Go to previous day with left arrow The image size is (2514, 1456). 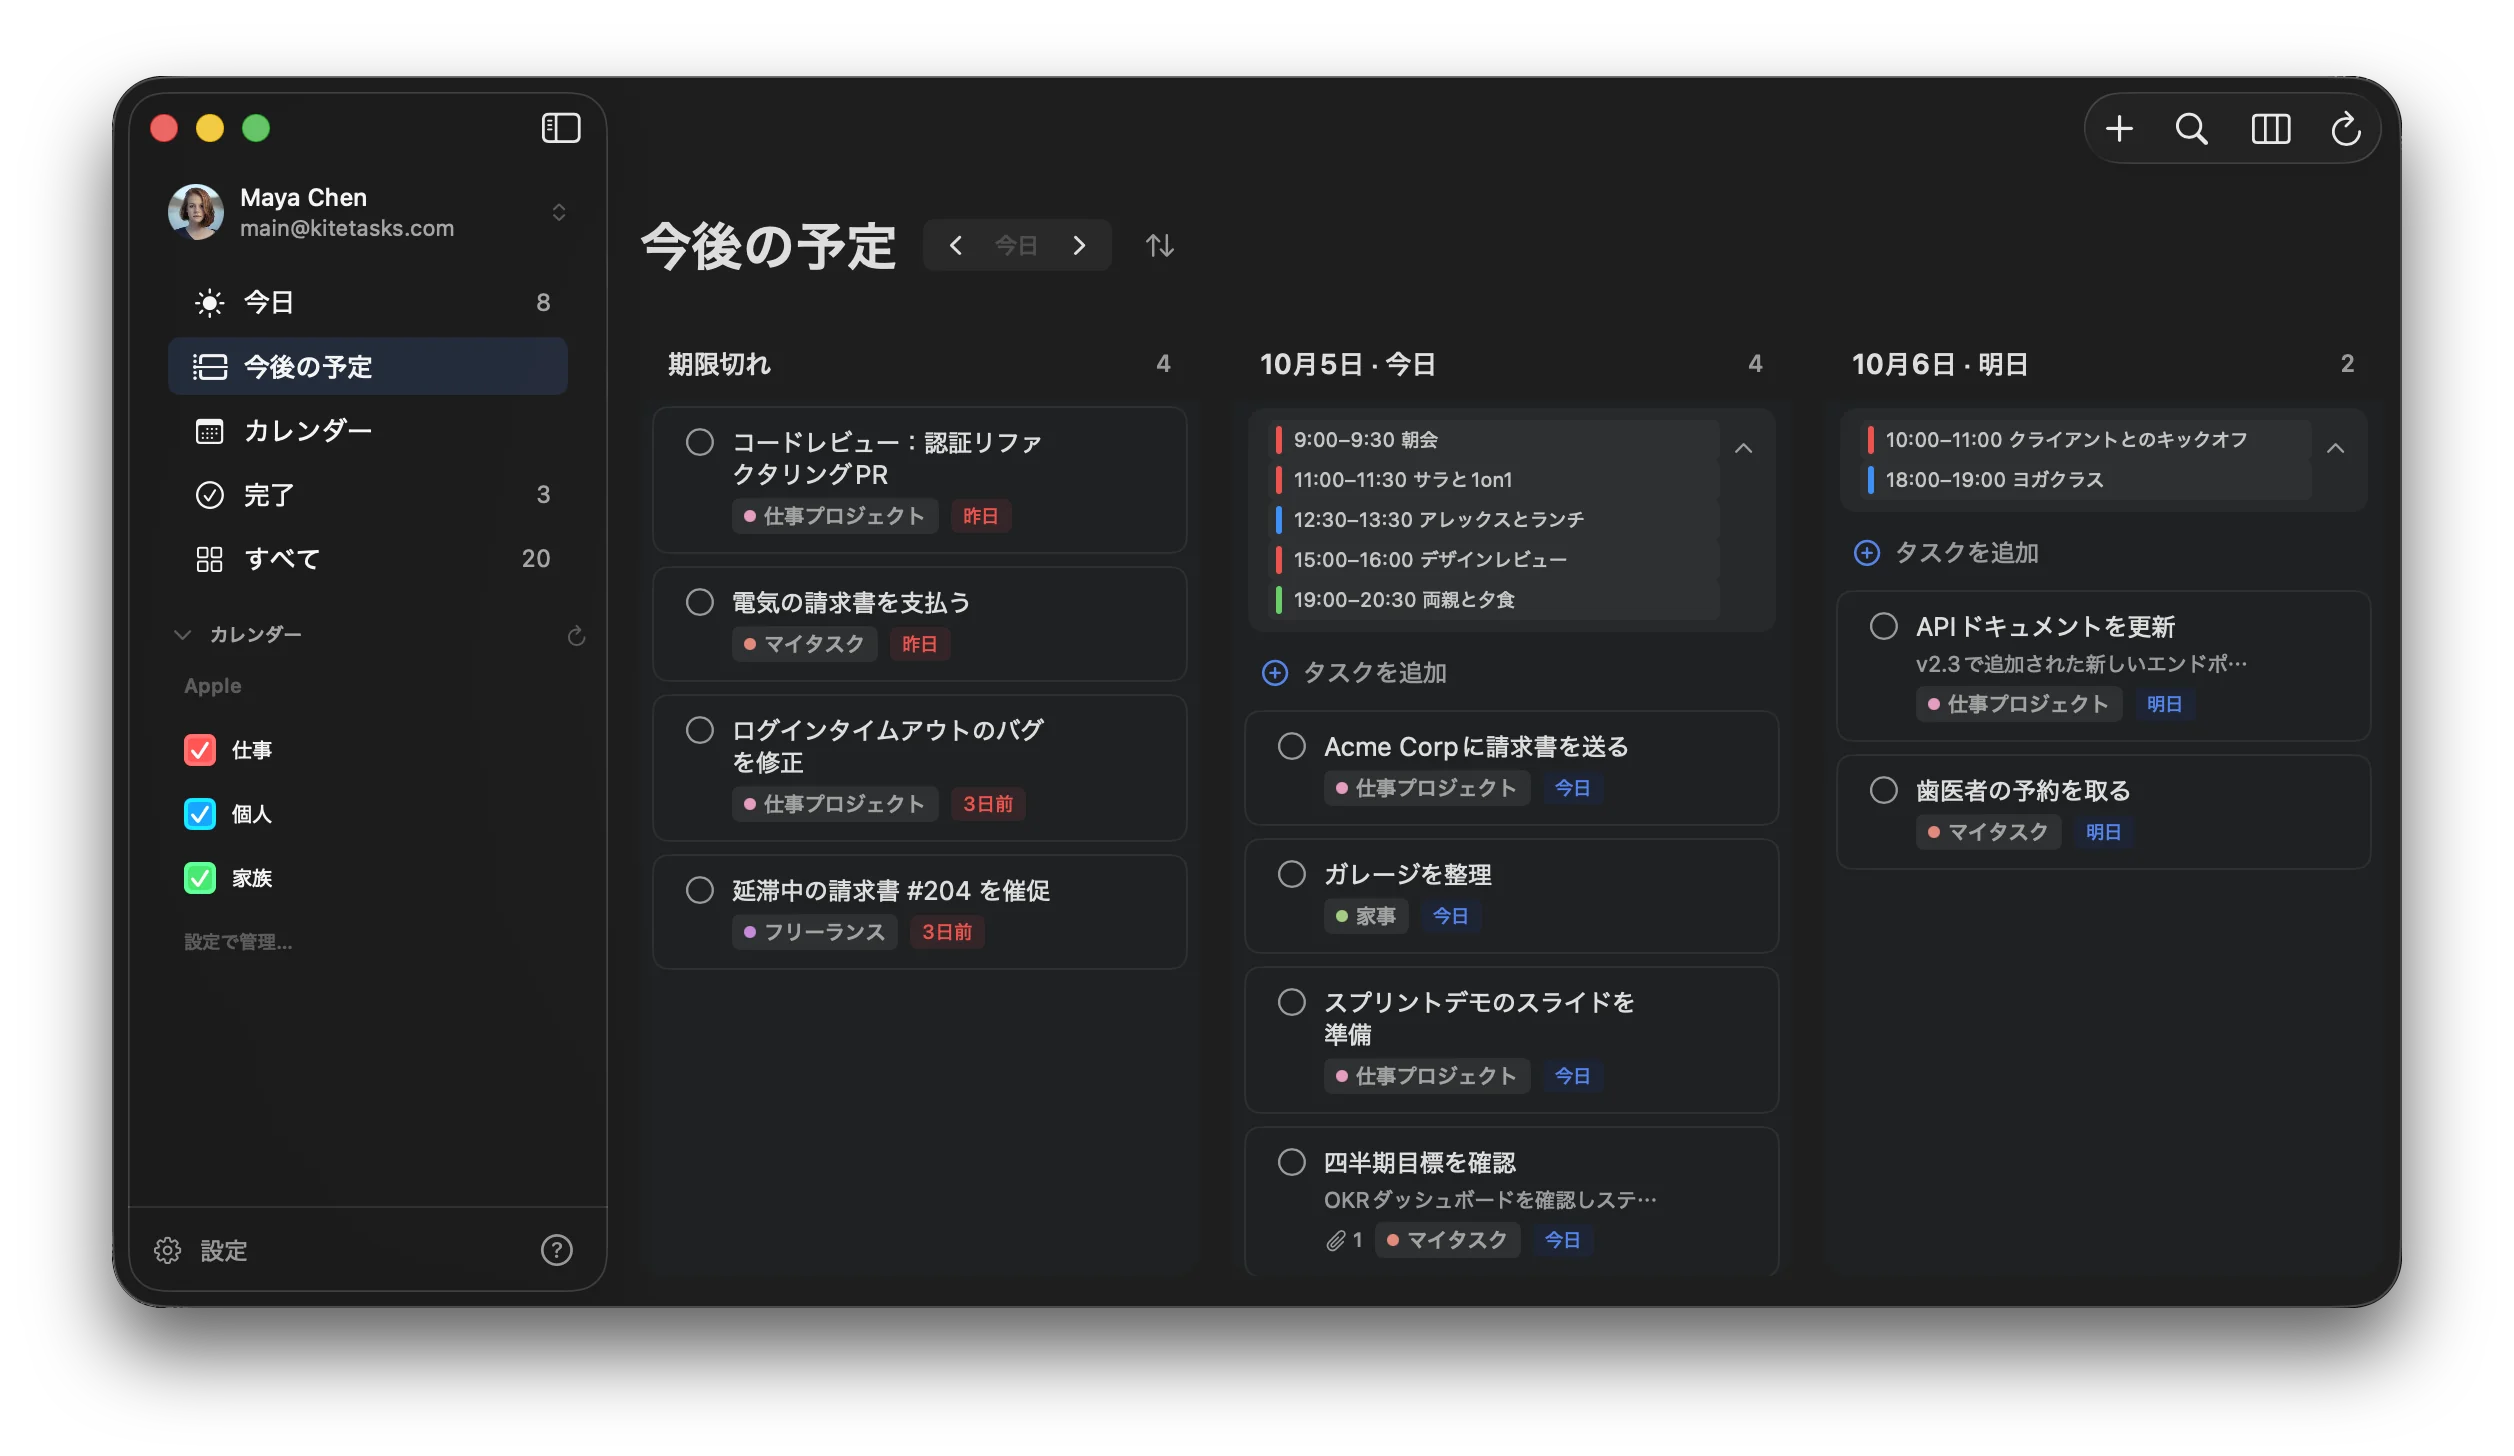point(955,245)
